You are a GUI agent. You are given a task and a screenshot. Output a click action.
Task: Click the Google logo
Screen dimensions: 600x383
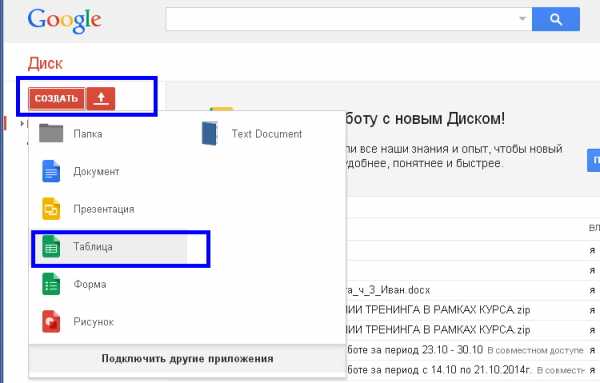64,21
